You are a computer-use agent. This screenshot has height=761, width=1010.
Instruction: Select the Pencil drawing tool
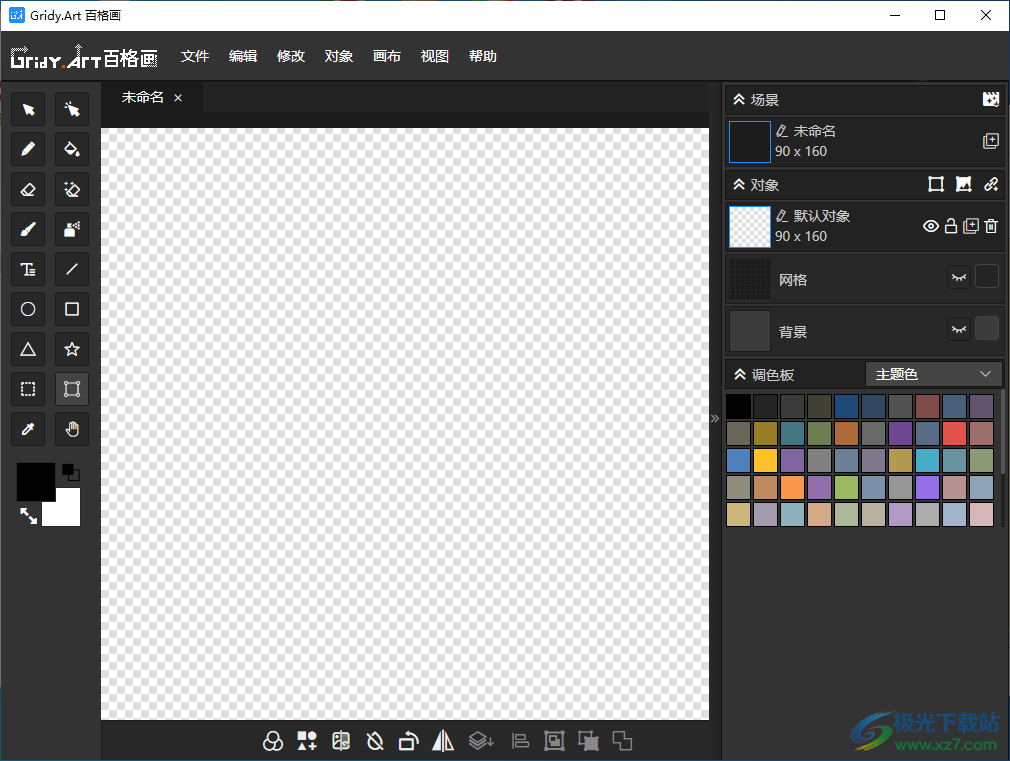28,149
